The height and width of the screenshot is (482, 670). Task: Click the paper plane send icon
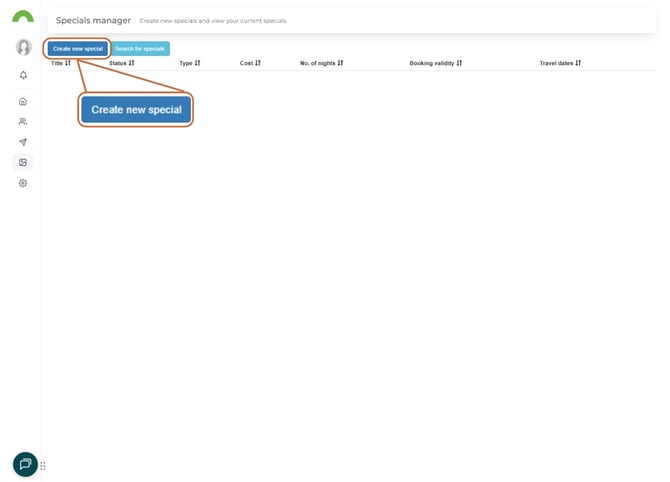coord(23,142)
